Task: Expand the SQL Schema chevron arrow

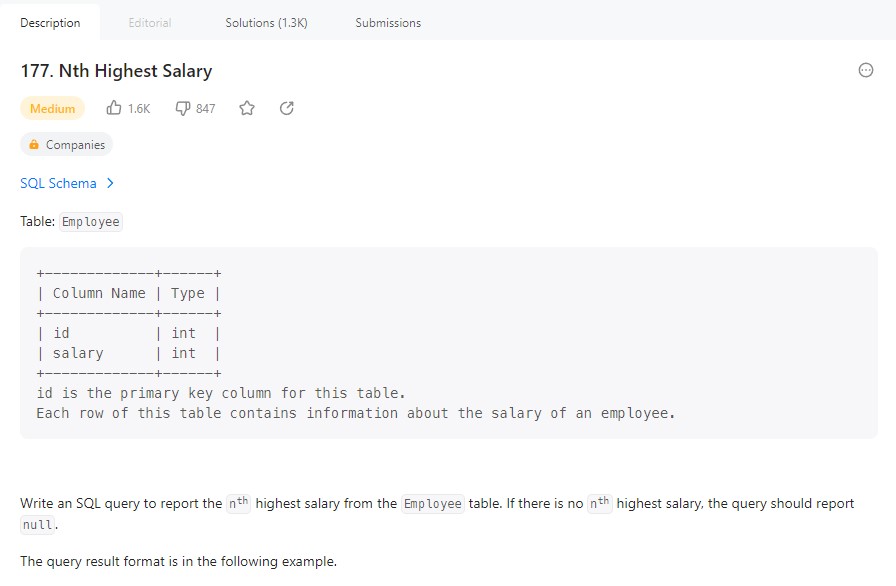Action: click(x=110, y=183)
